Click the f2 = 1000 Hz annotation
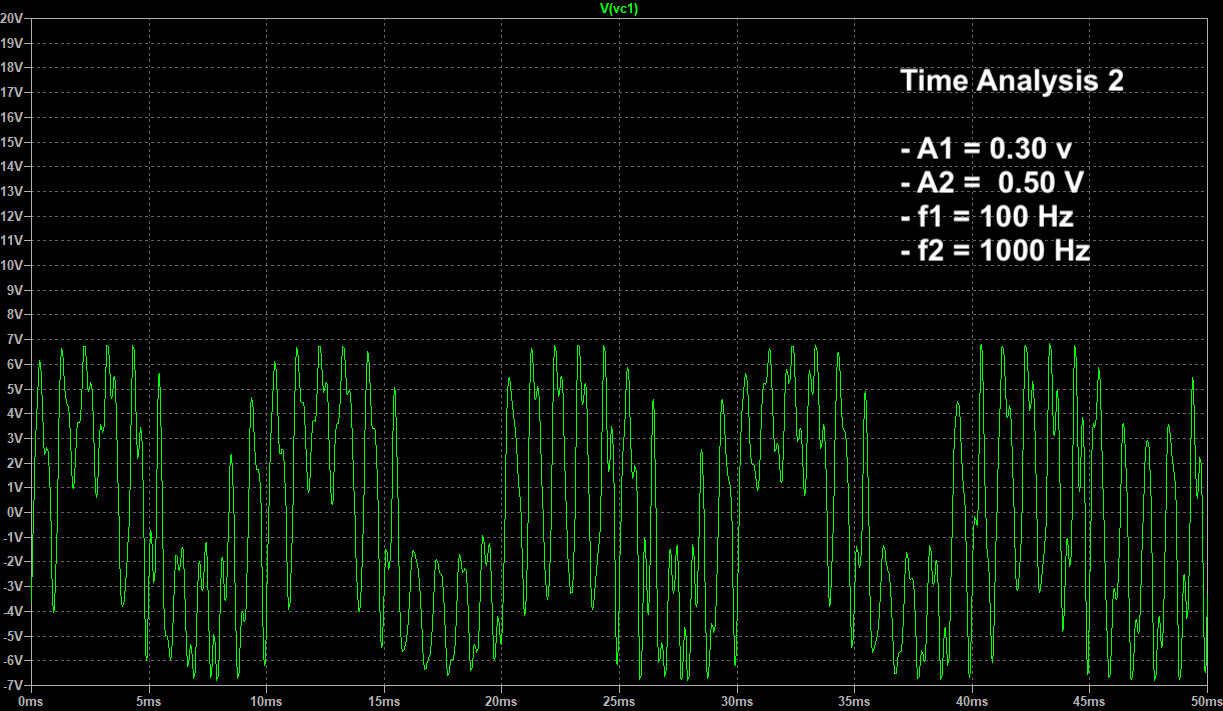Image resolution: width=1223 pixels, height=711 pixels. point(995,251)
